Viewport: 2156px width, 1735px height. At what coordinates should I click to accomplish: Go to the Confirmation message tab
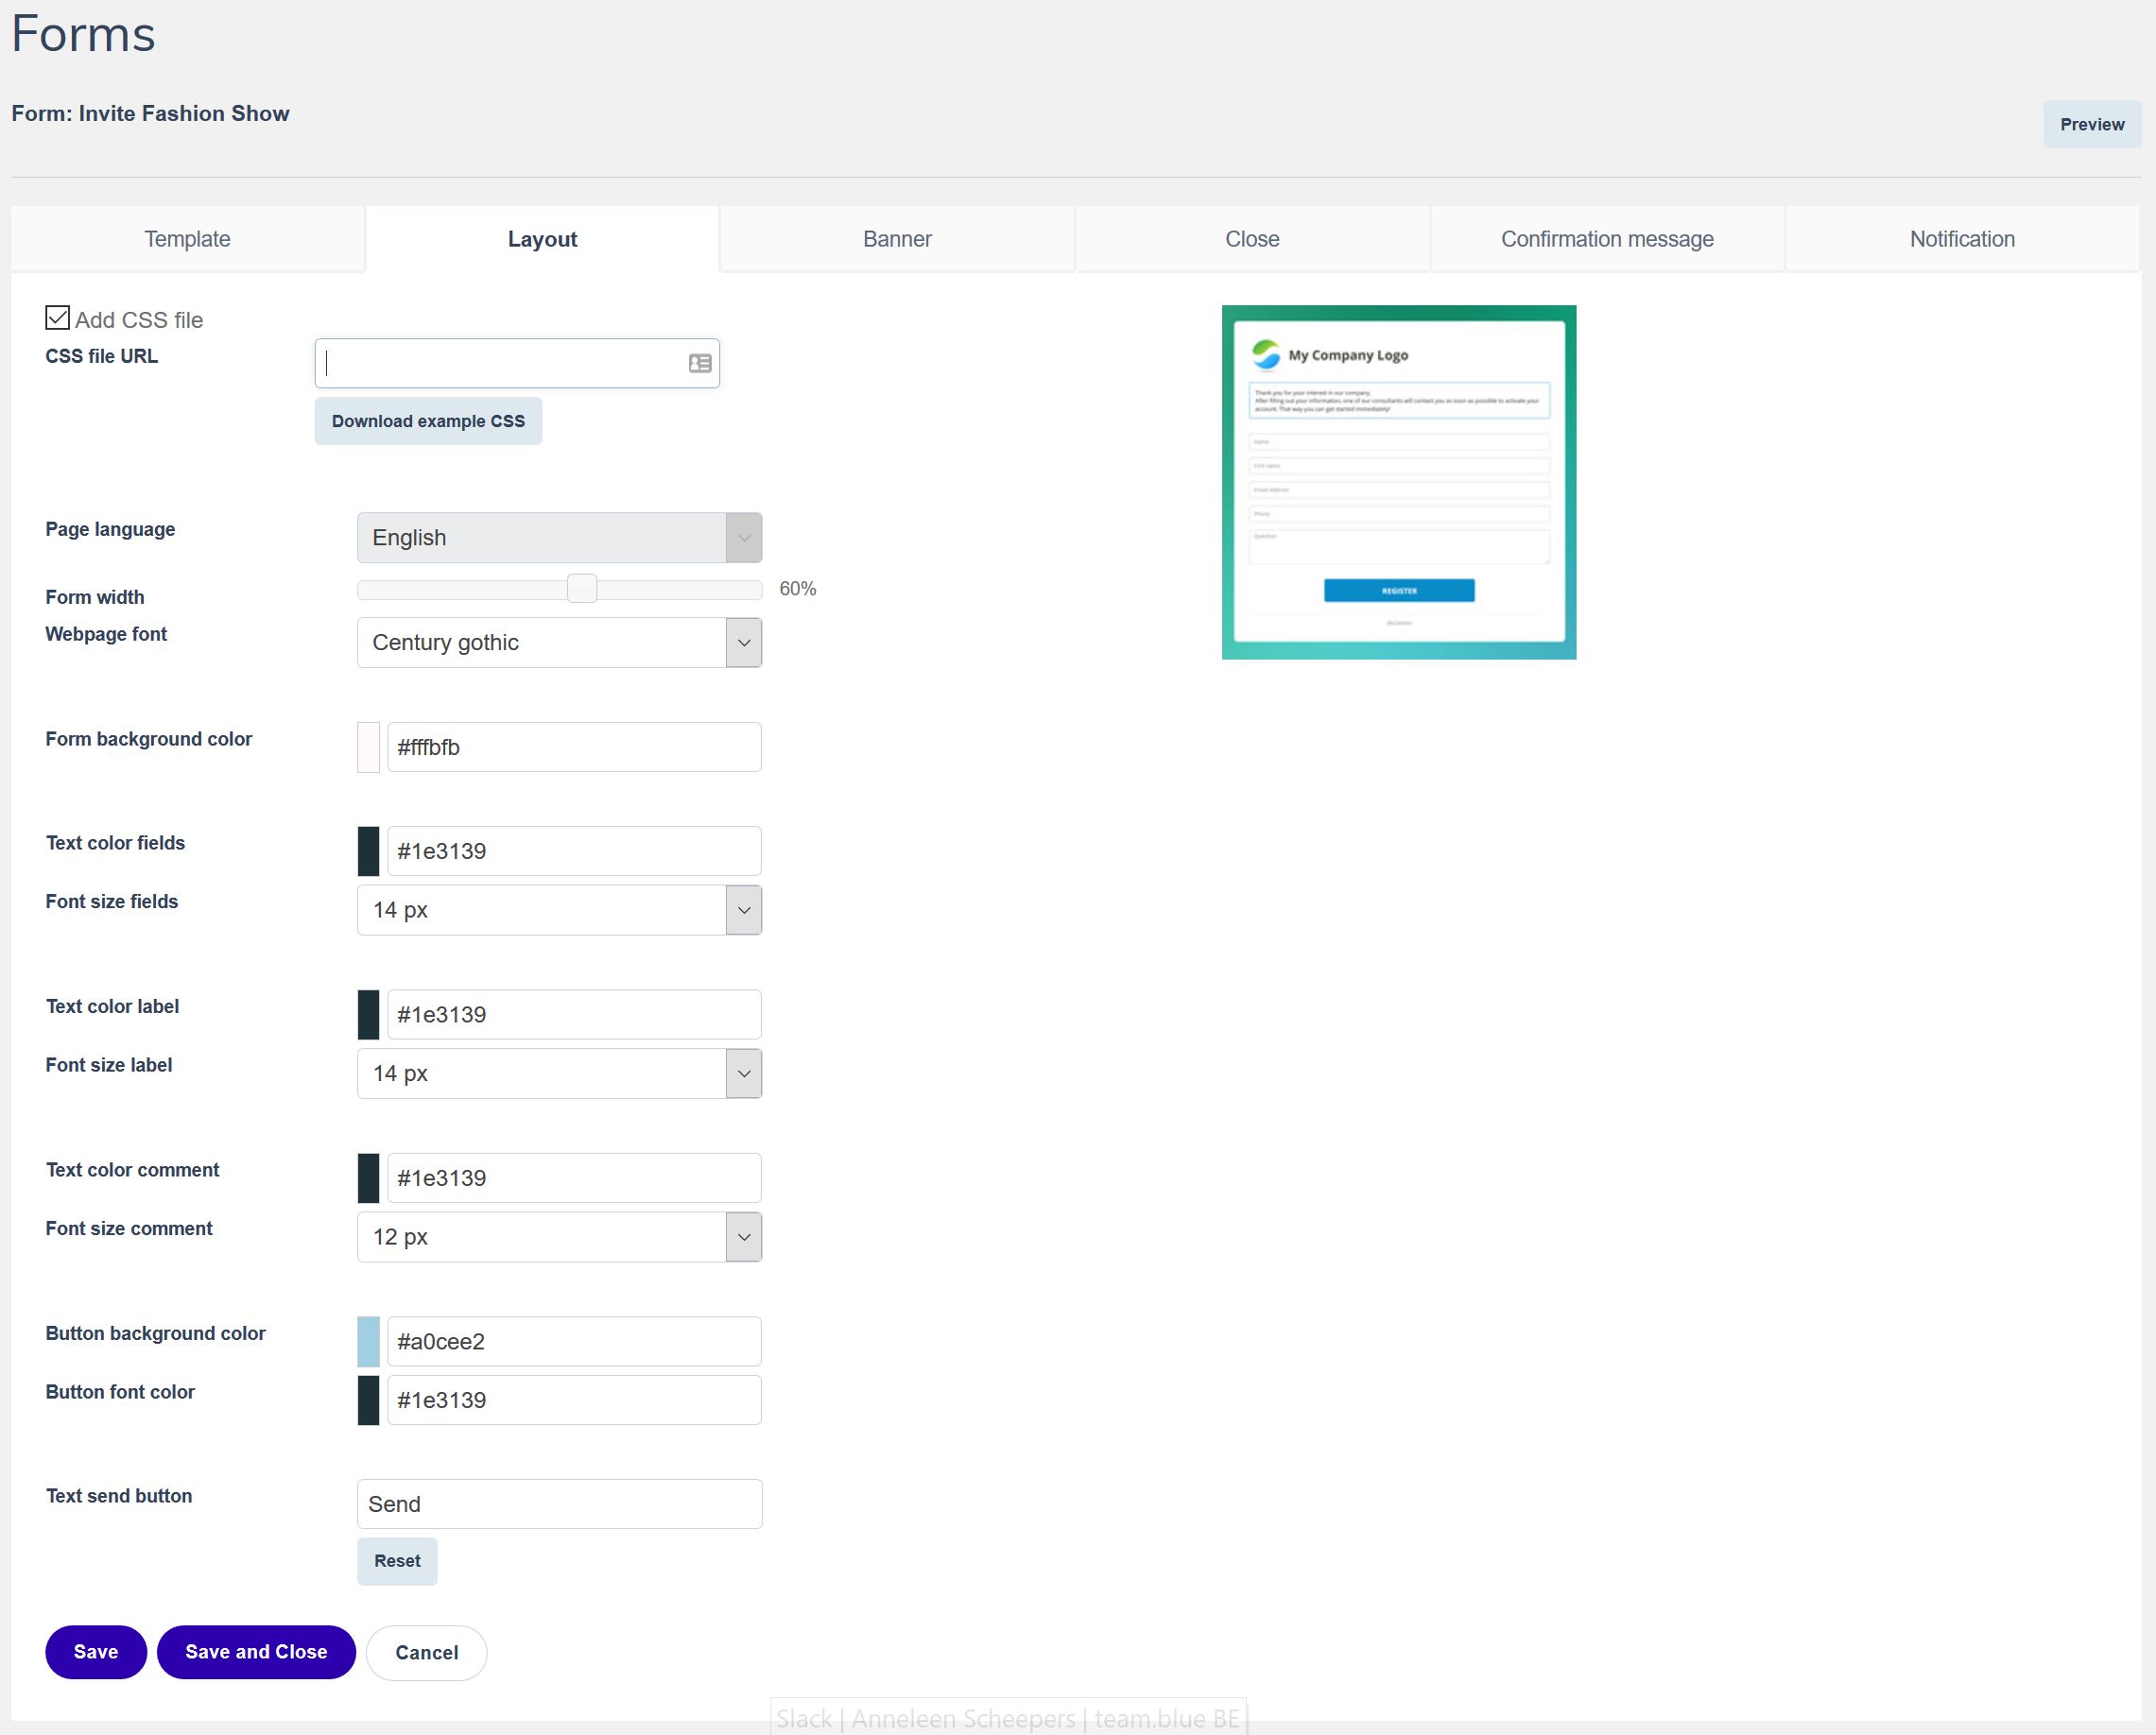1606,239
